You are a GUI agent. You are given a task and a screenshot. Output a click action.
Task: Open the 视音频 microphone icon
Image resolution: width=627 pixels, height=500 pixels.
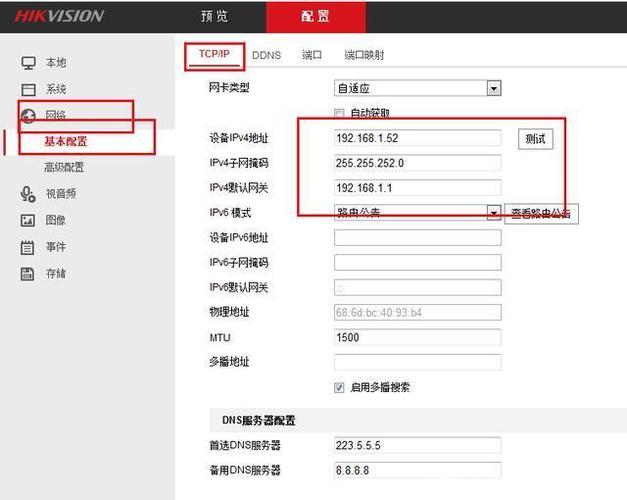pyautogui.click(x=28, y=194)
